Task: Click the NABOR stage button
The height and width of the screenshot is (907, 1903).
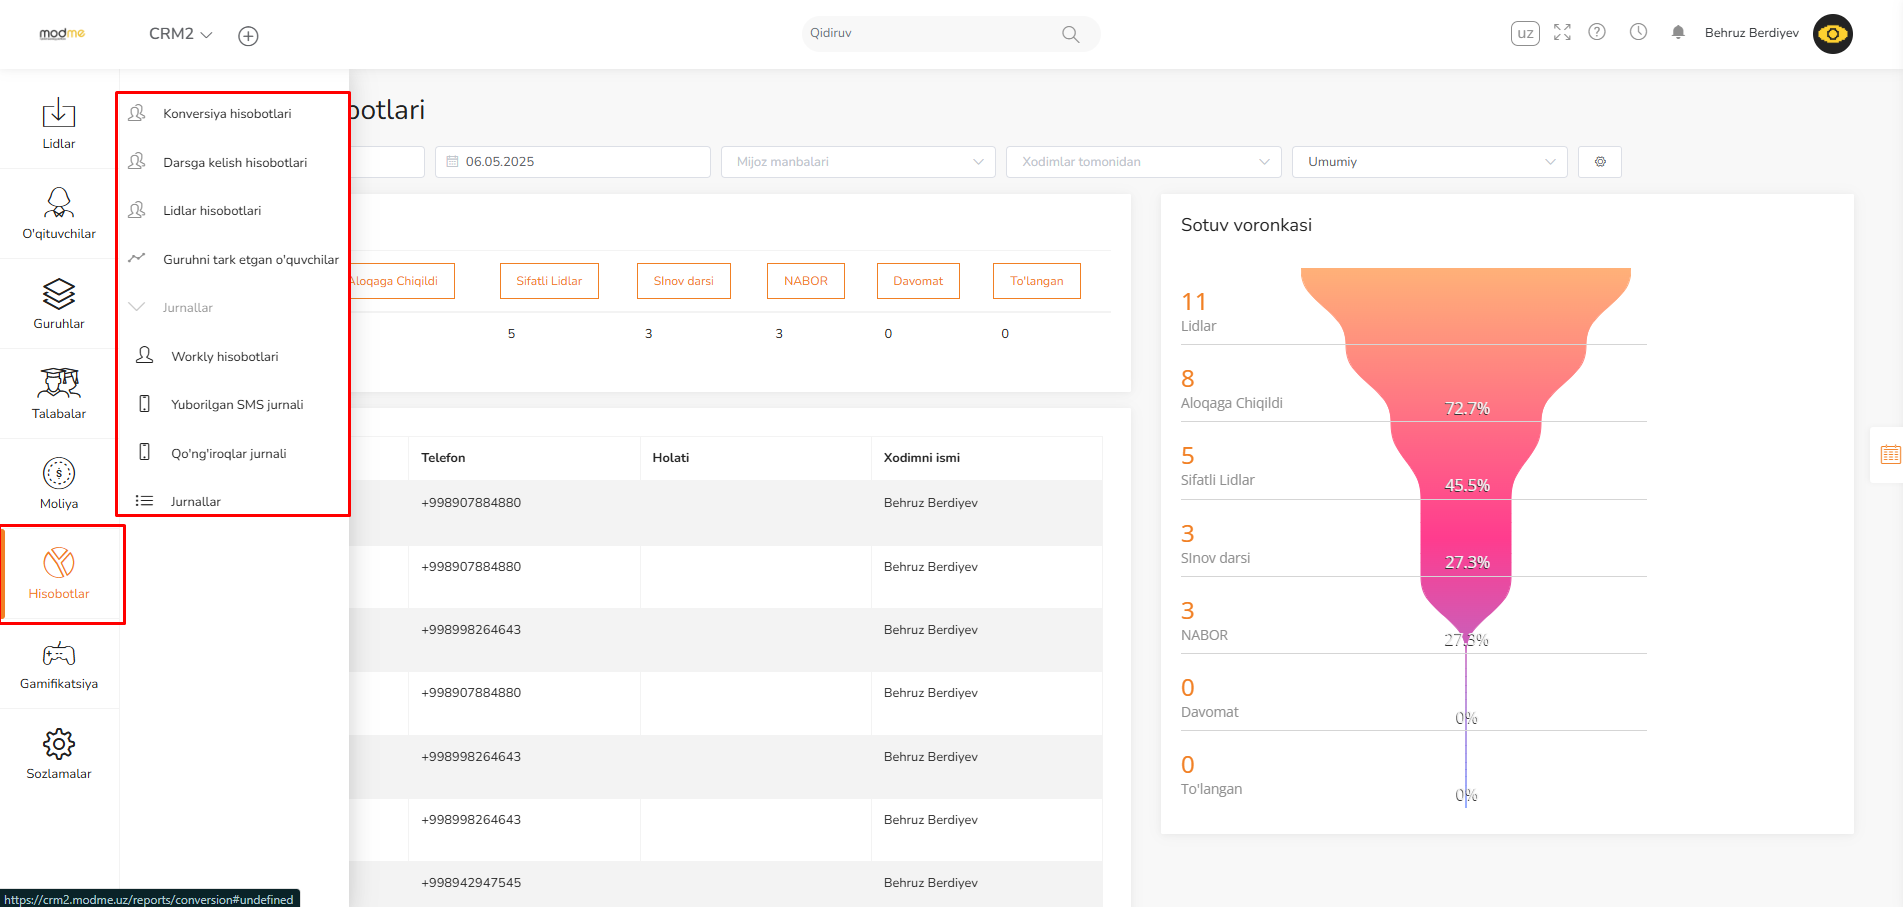Action: click(805, 281)
